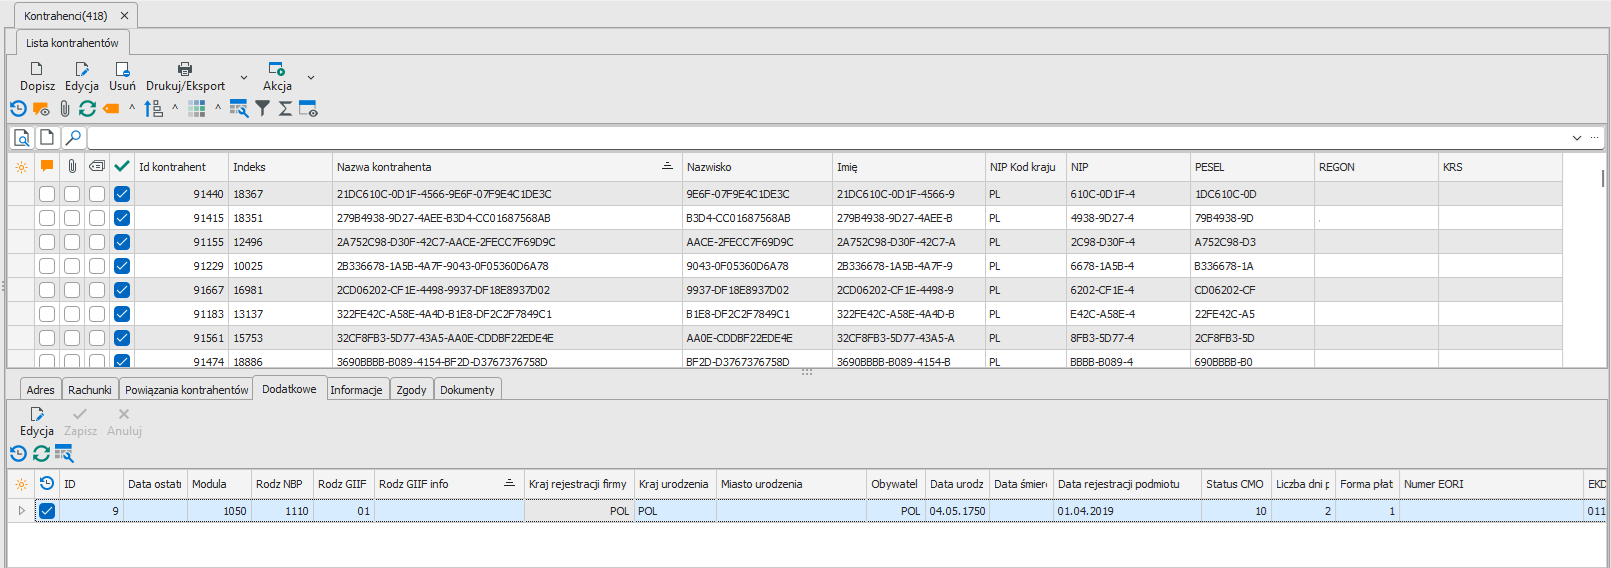This screenshot has width=1611, height=568.
Task: Click the paperclip attachments icon in the toolbar
Action: point(65,108)
